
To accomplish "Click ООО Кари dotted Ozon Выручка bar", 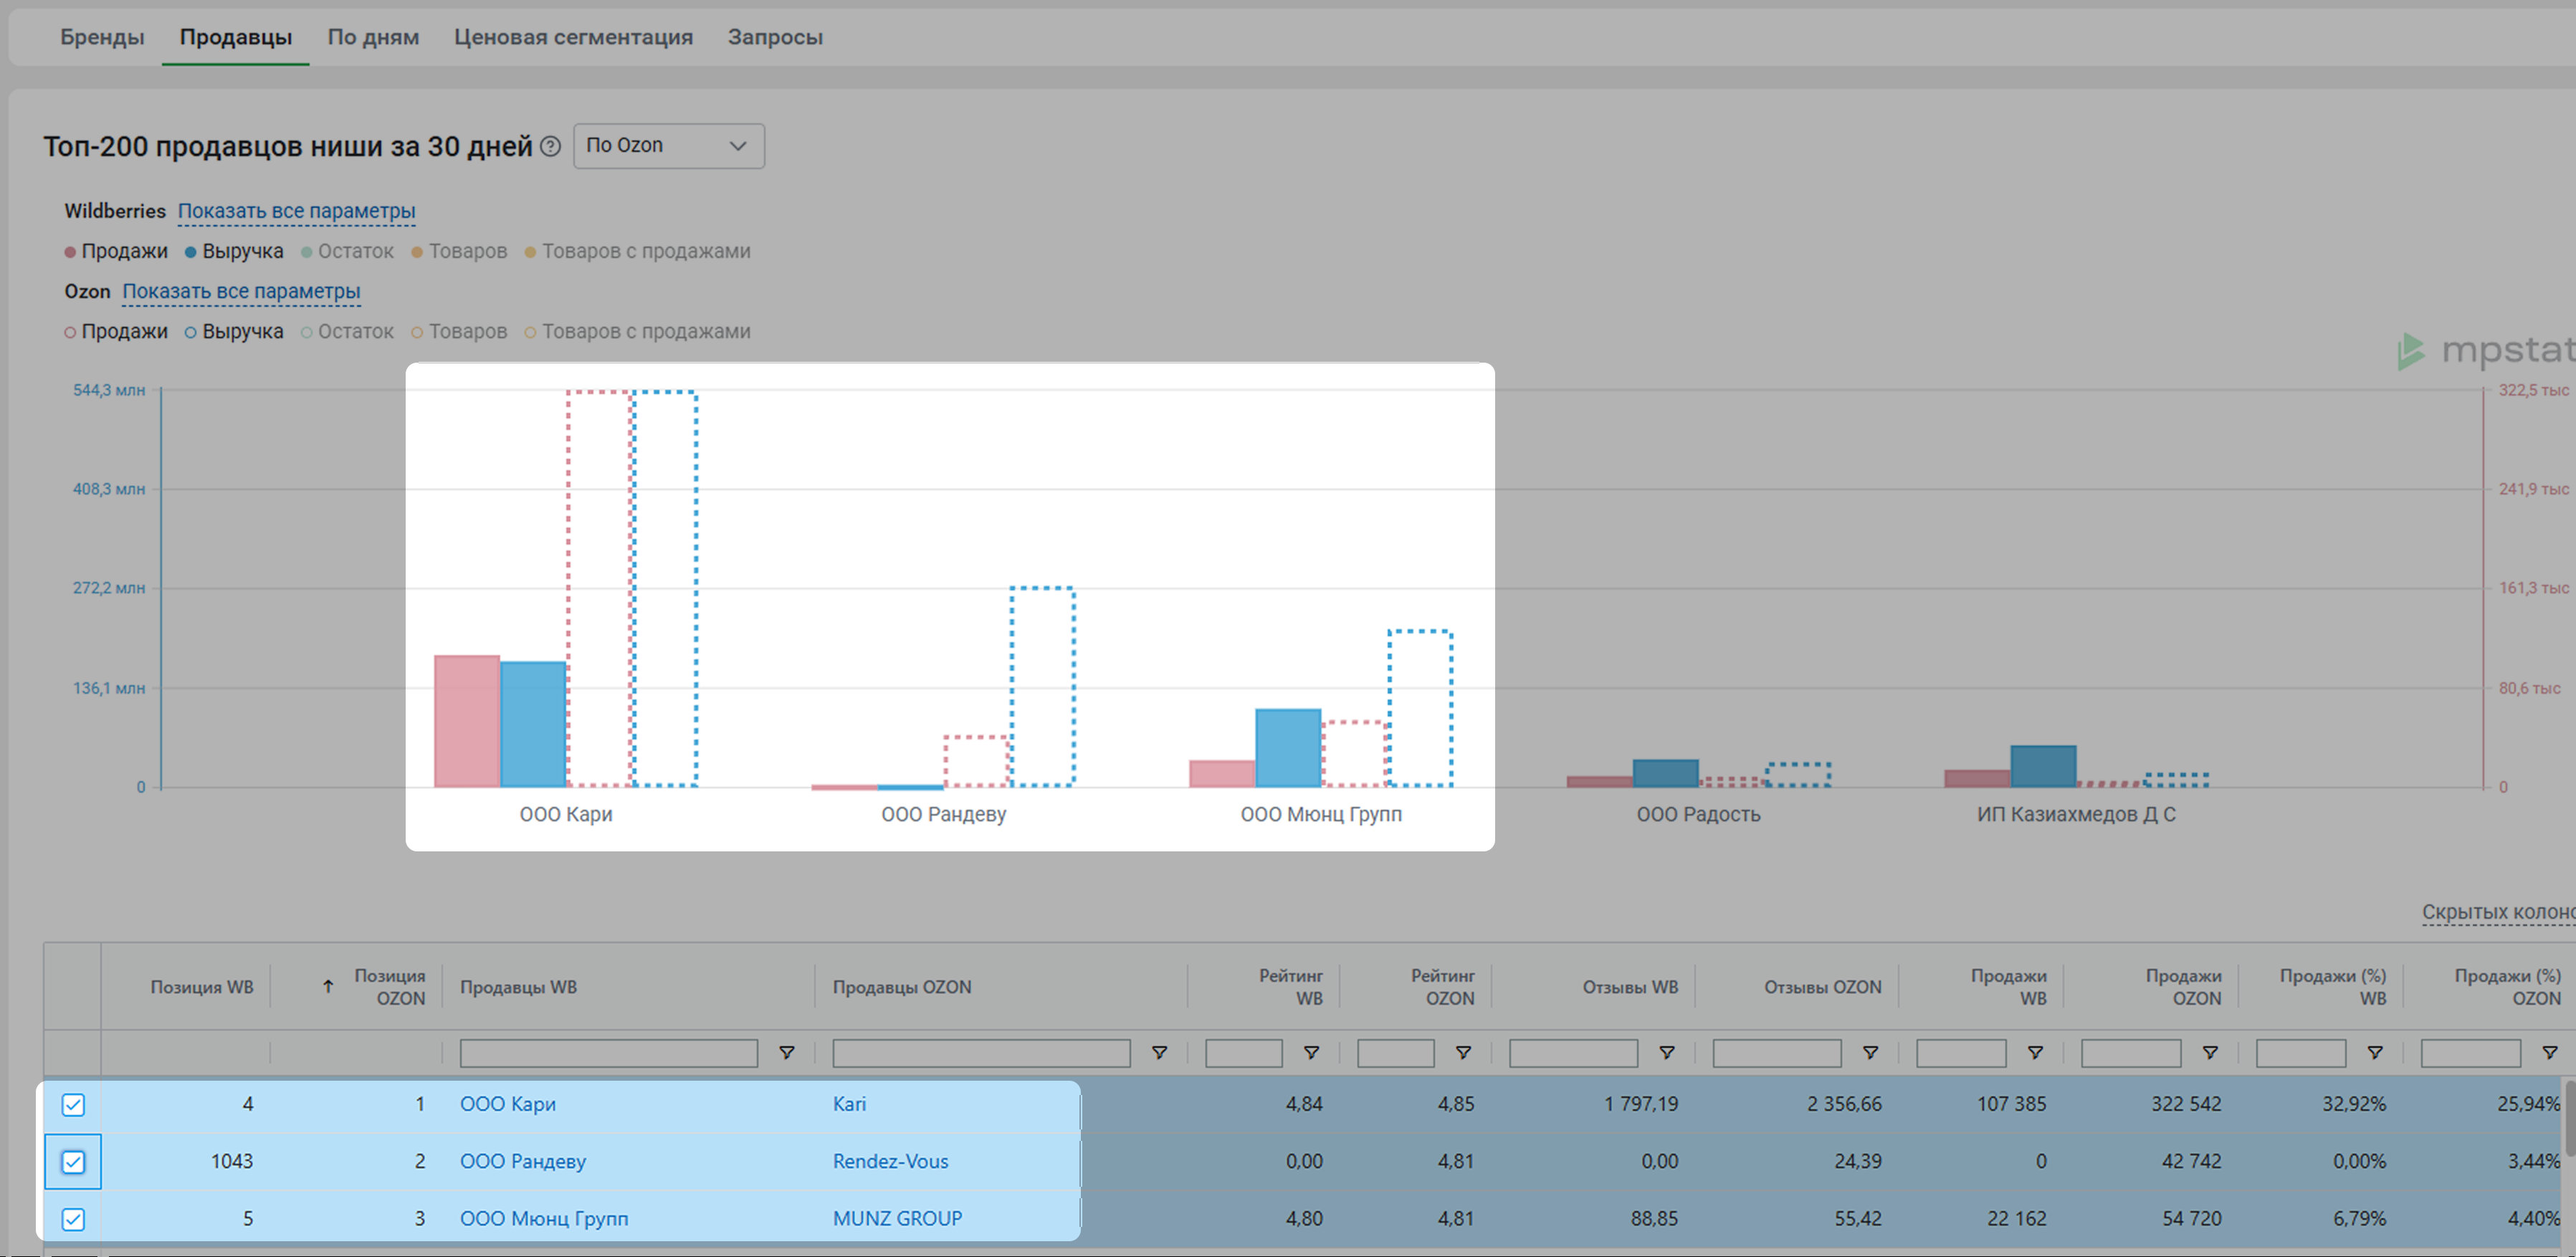I will 665,589.
